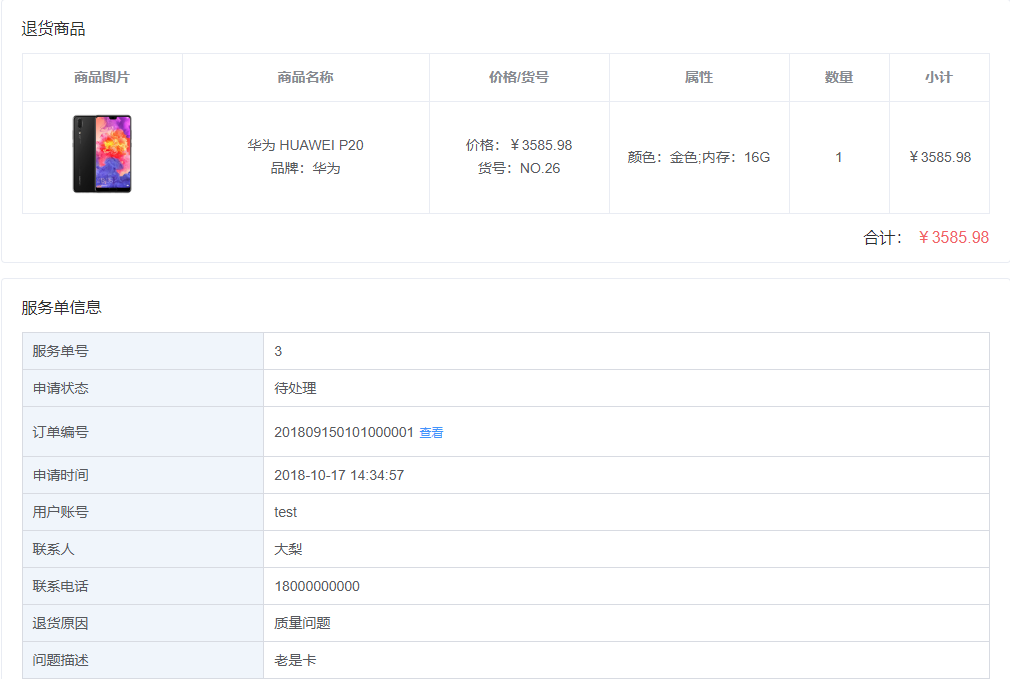Click price text 价格：￥3585.98
The height and width of the screenshot is (679, 1010).
pos(519,146)
